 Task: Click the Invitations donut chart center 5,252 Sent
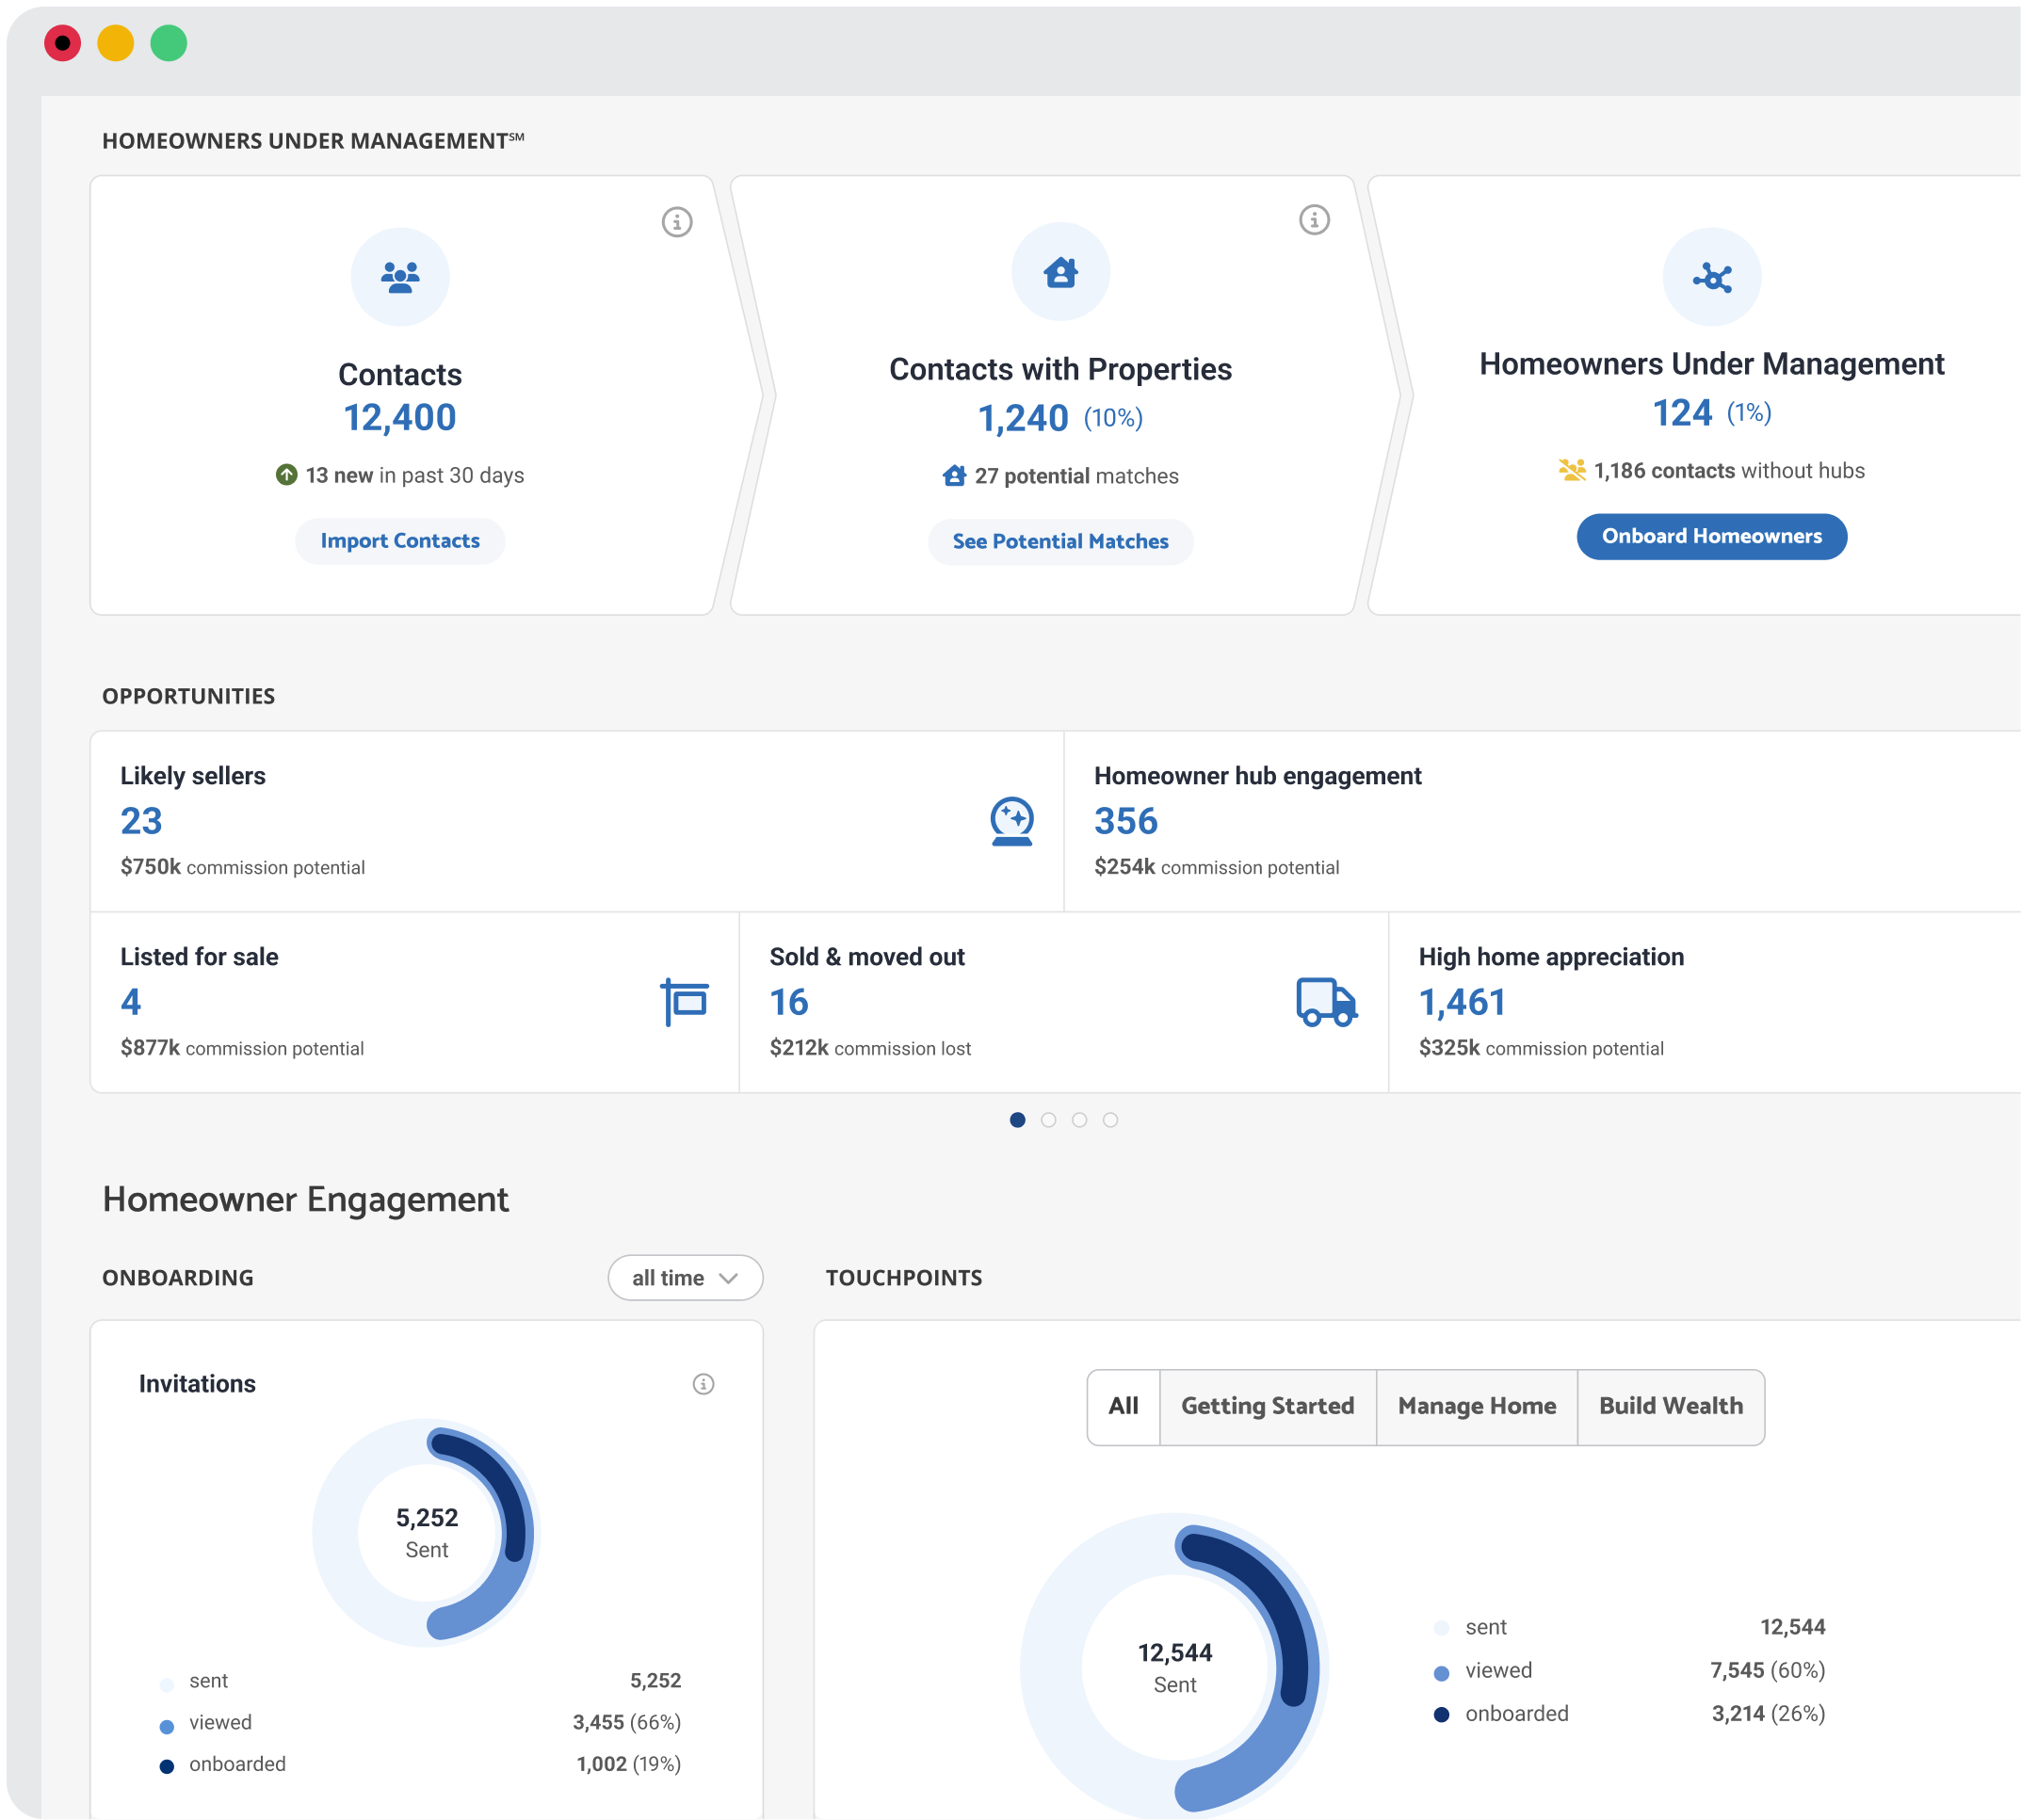click(427, 1533)
